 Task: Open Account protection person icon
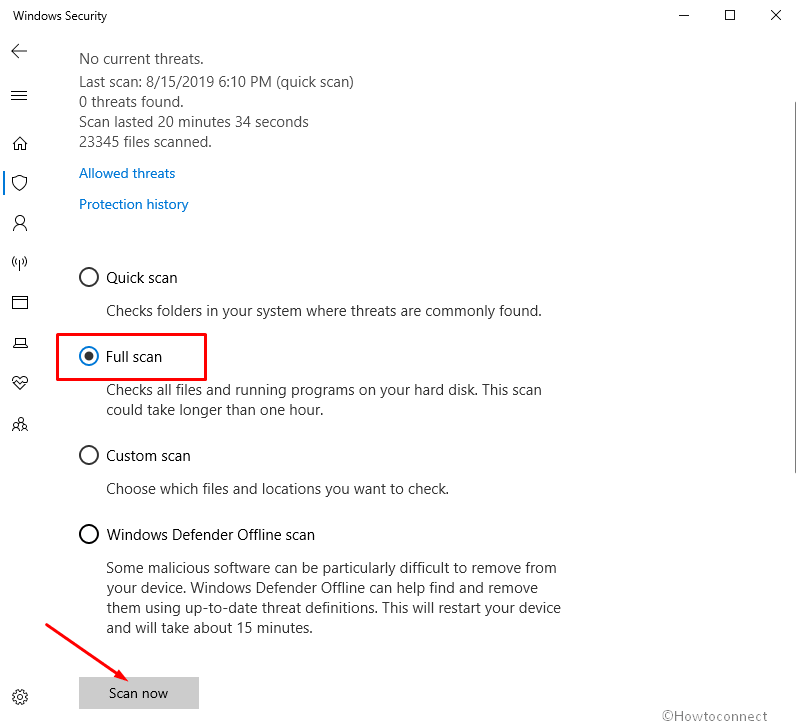[20, 223]
